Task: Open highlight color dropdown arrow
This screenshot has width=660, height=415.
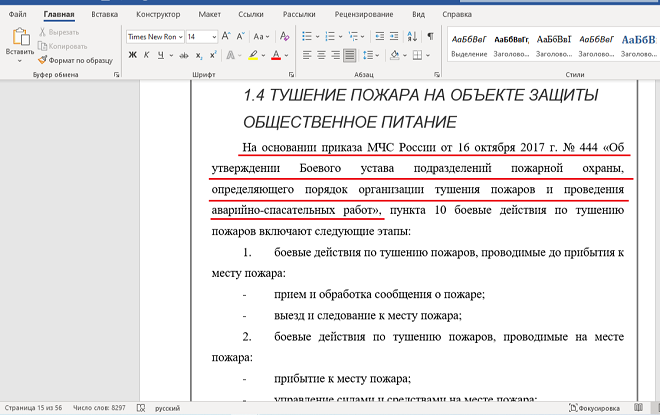Action: click(x=263, y=55)
